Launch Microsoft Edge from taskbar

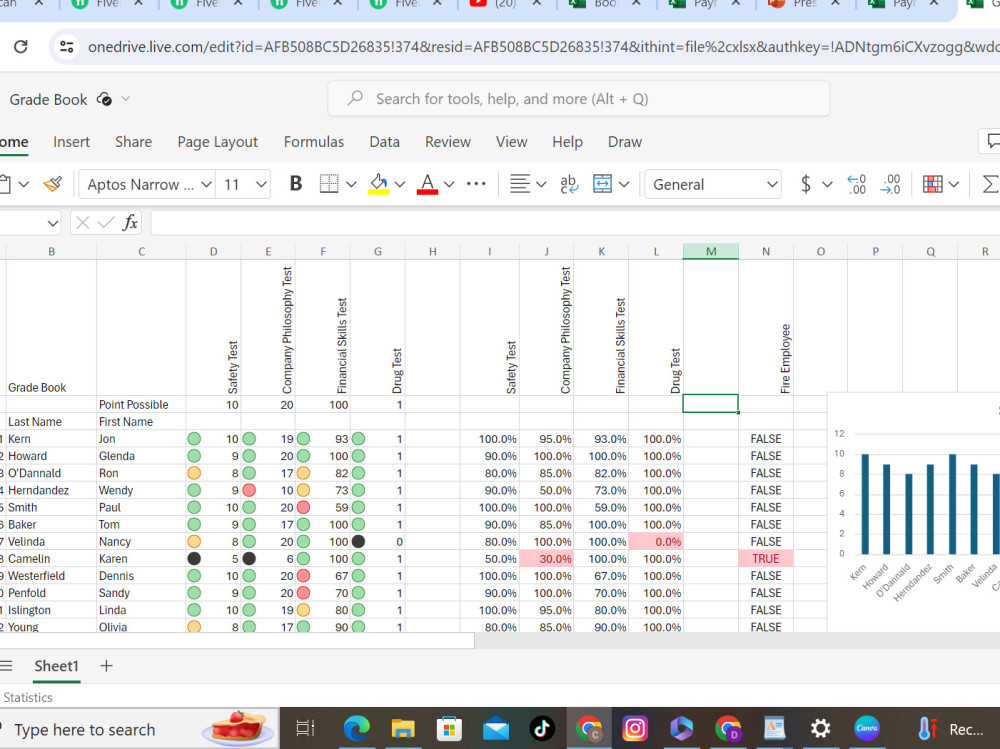click(x=357, y=728)
